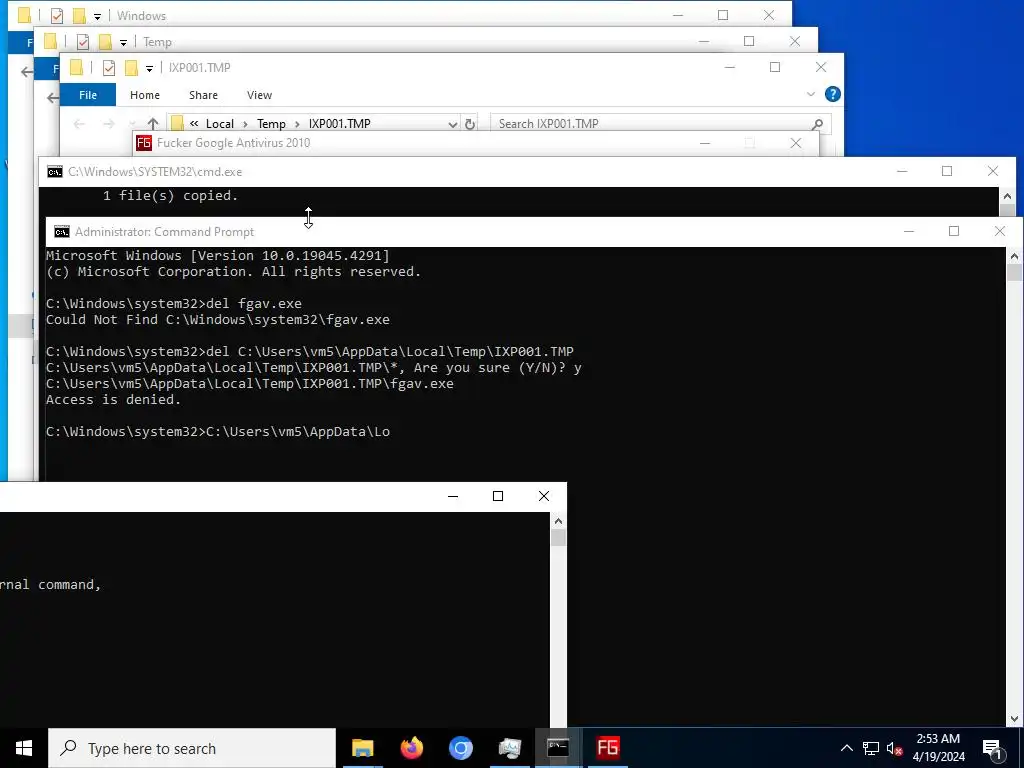Click 'Could Not Find' error line
1024x768 pixels.
click(217, 320)
